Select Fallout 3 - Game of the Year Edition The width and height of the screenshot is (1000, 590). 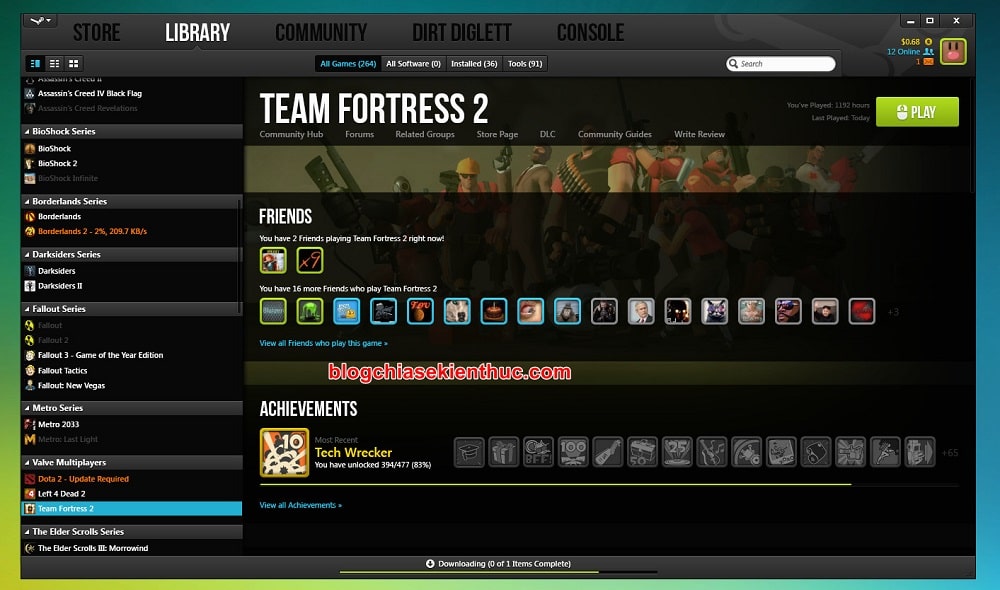click(101, 355)
